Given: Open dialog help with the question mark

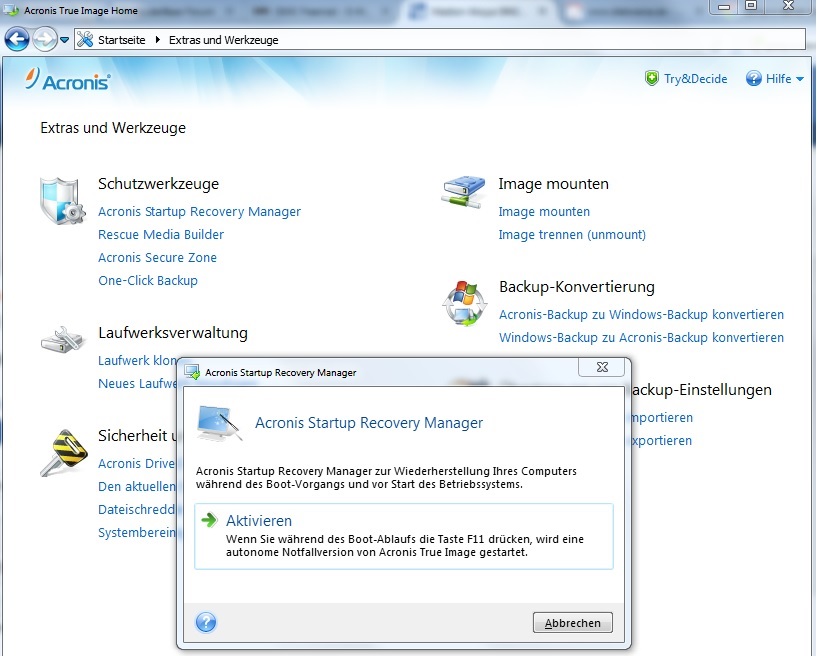Looking at the screenshot, I should (206, 622).
